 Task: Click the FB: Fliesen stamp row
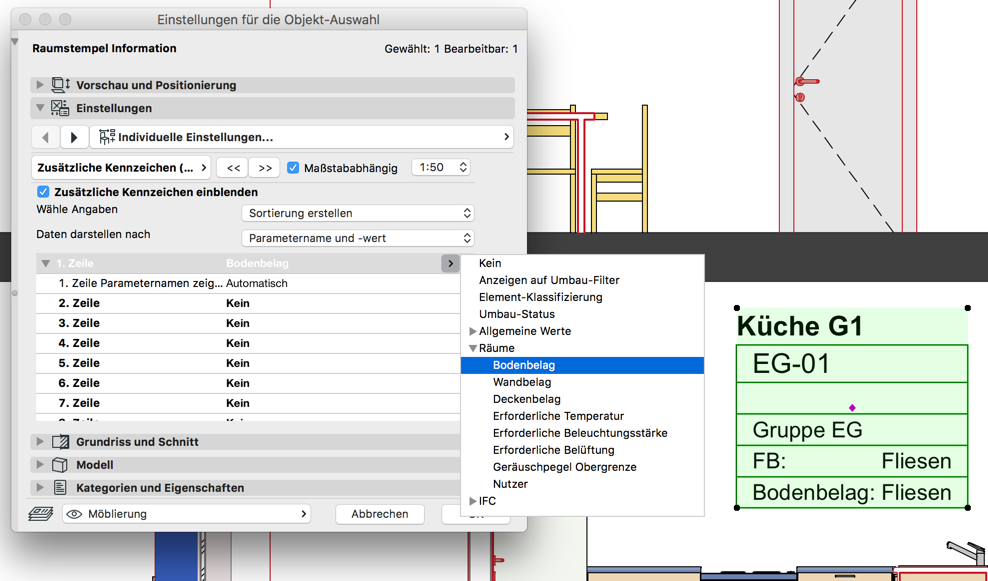point(851,461)
